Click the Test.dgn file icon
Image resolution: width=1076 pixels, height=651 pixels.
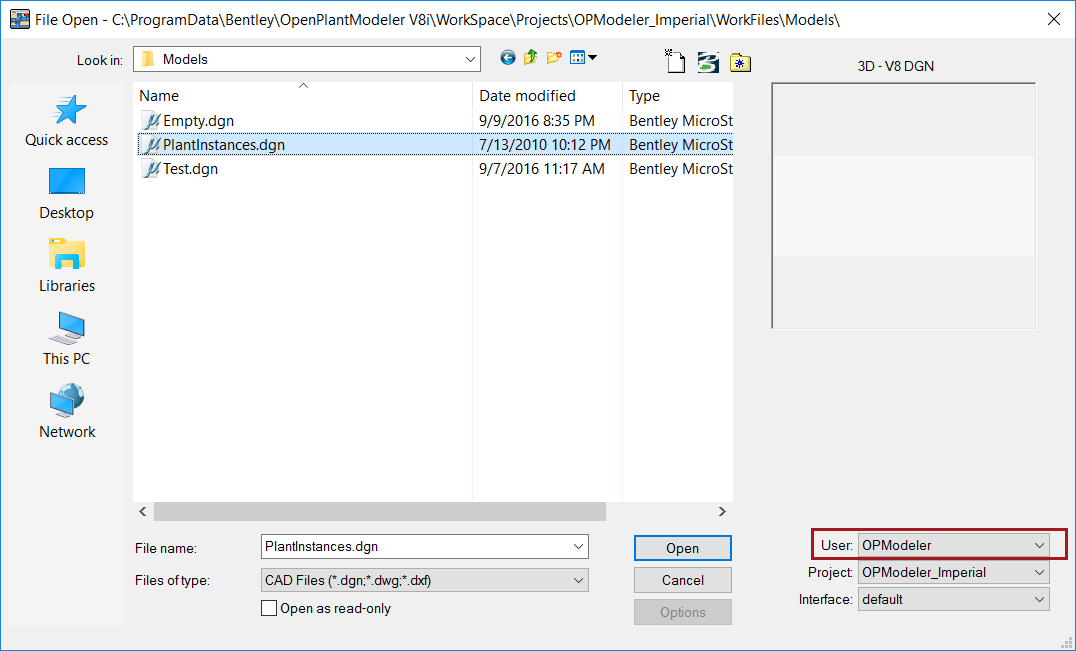pos(150,169)
